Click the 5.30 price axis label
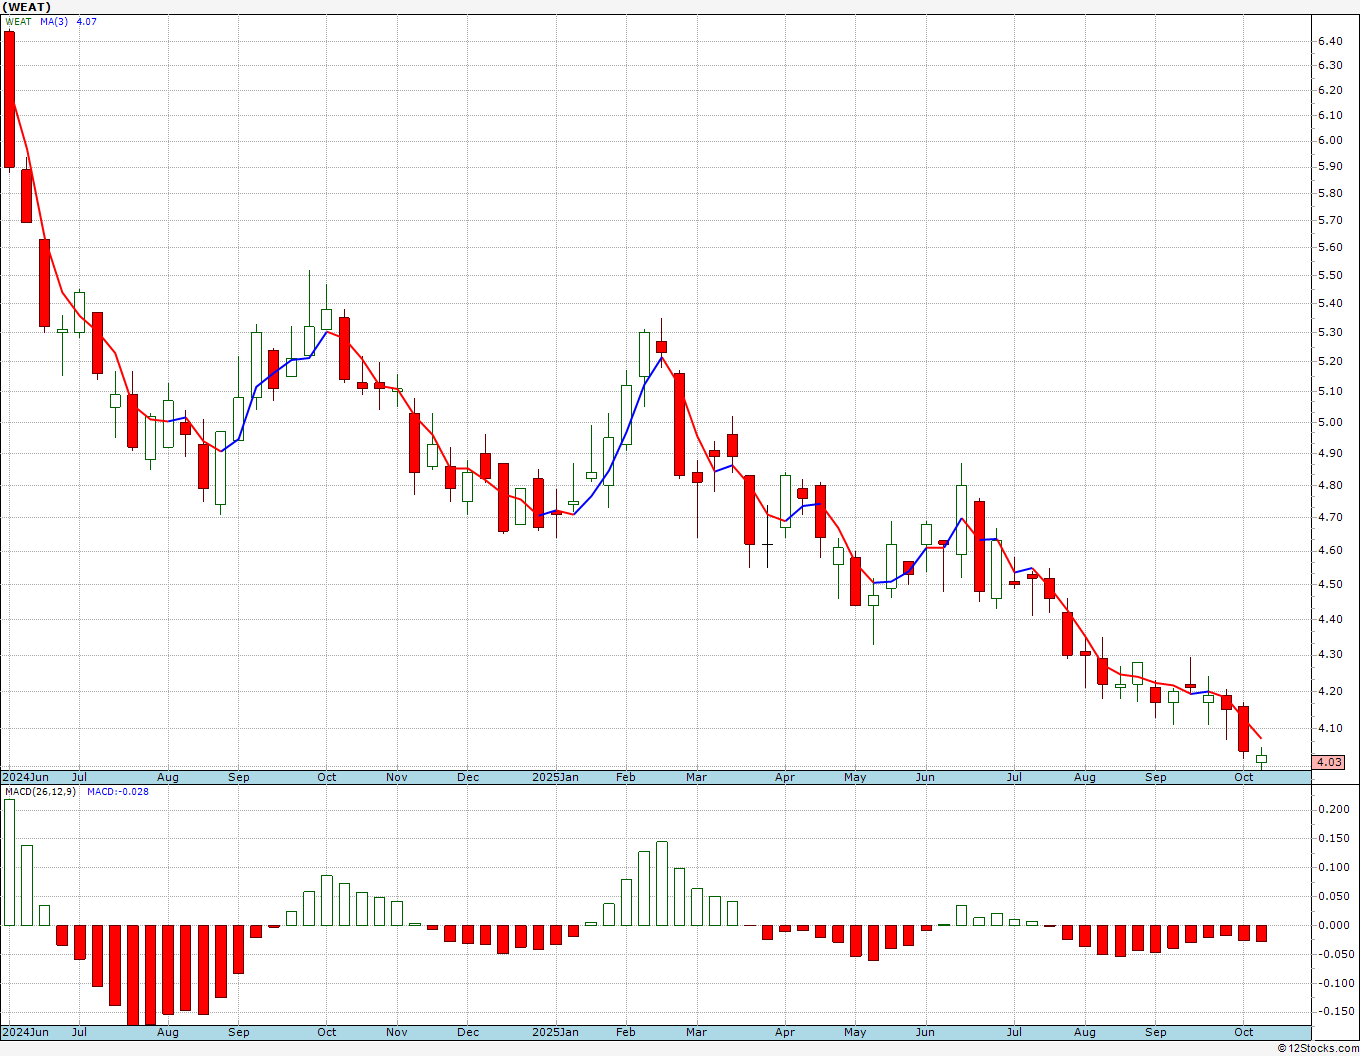Viewport: 1360px width, 1056px height. click(1330, 332)
